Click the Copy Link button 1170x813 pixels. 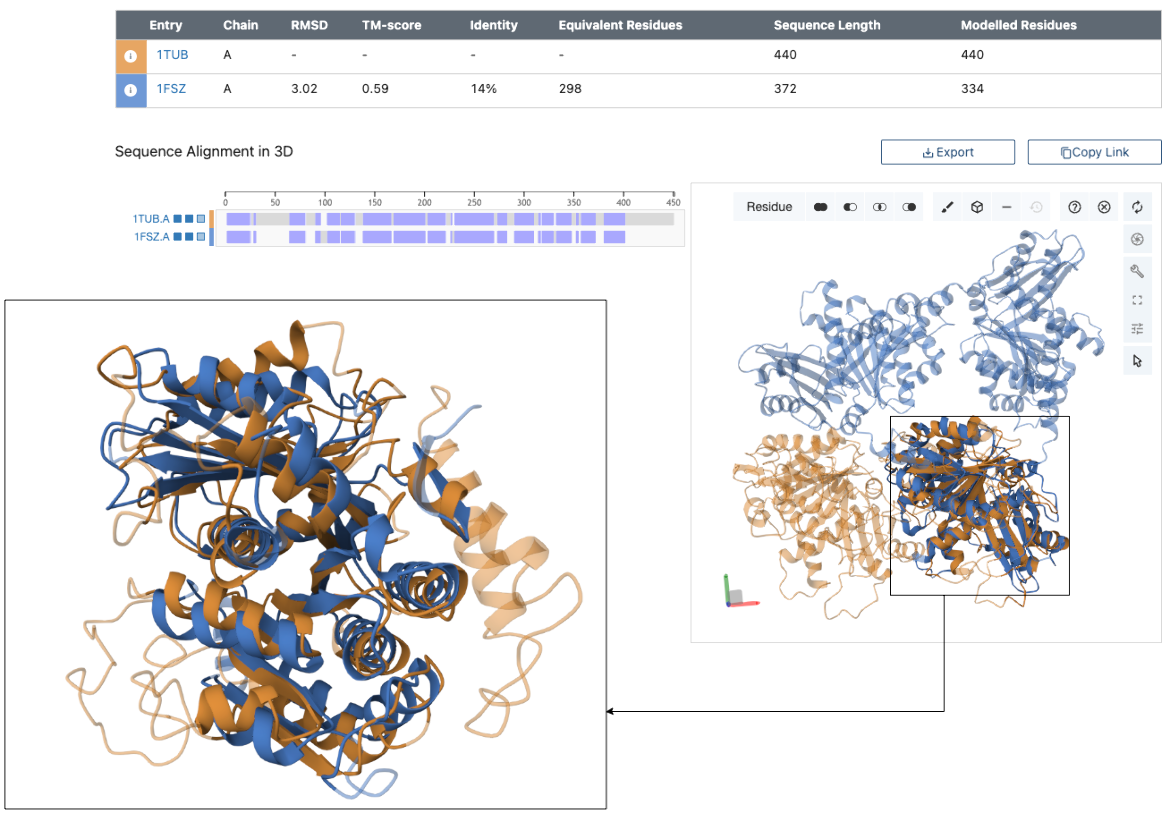pyautogui.click(x=1094, y=152)
